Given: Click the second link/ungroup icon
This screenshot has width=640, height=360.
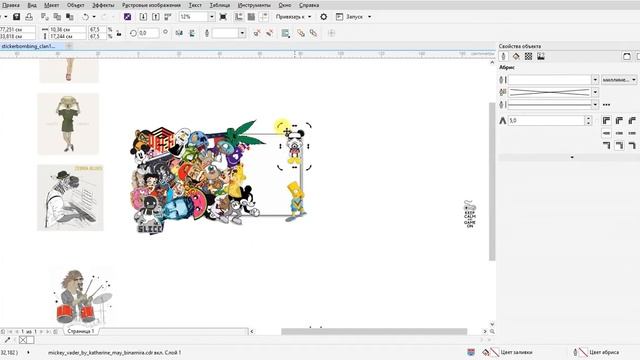Looking at the screenshot, I should tap(313, 33).
